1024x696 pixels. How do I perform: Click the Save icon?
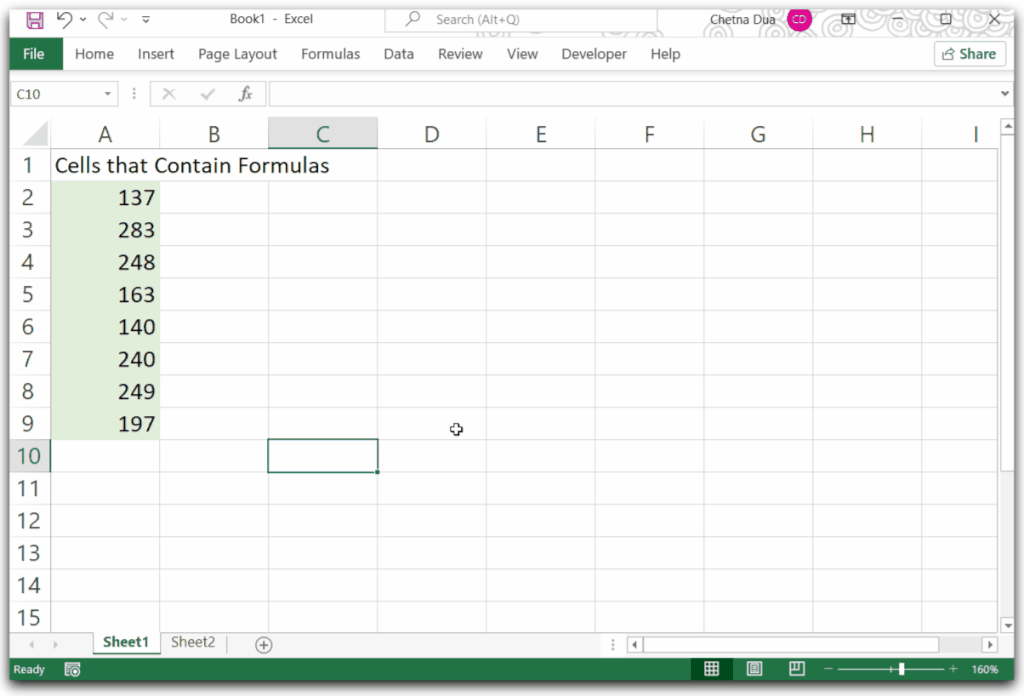(x=33, y=19)
